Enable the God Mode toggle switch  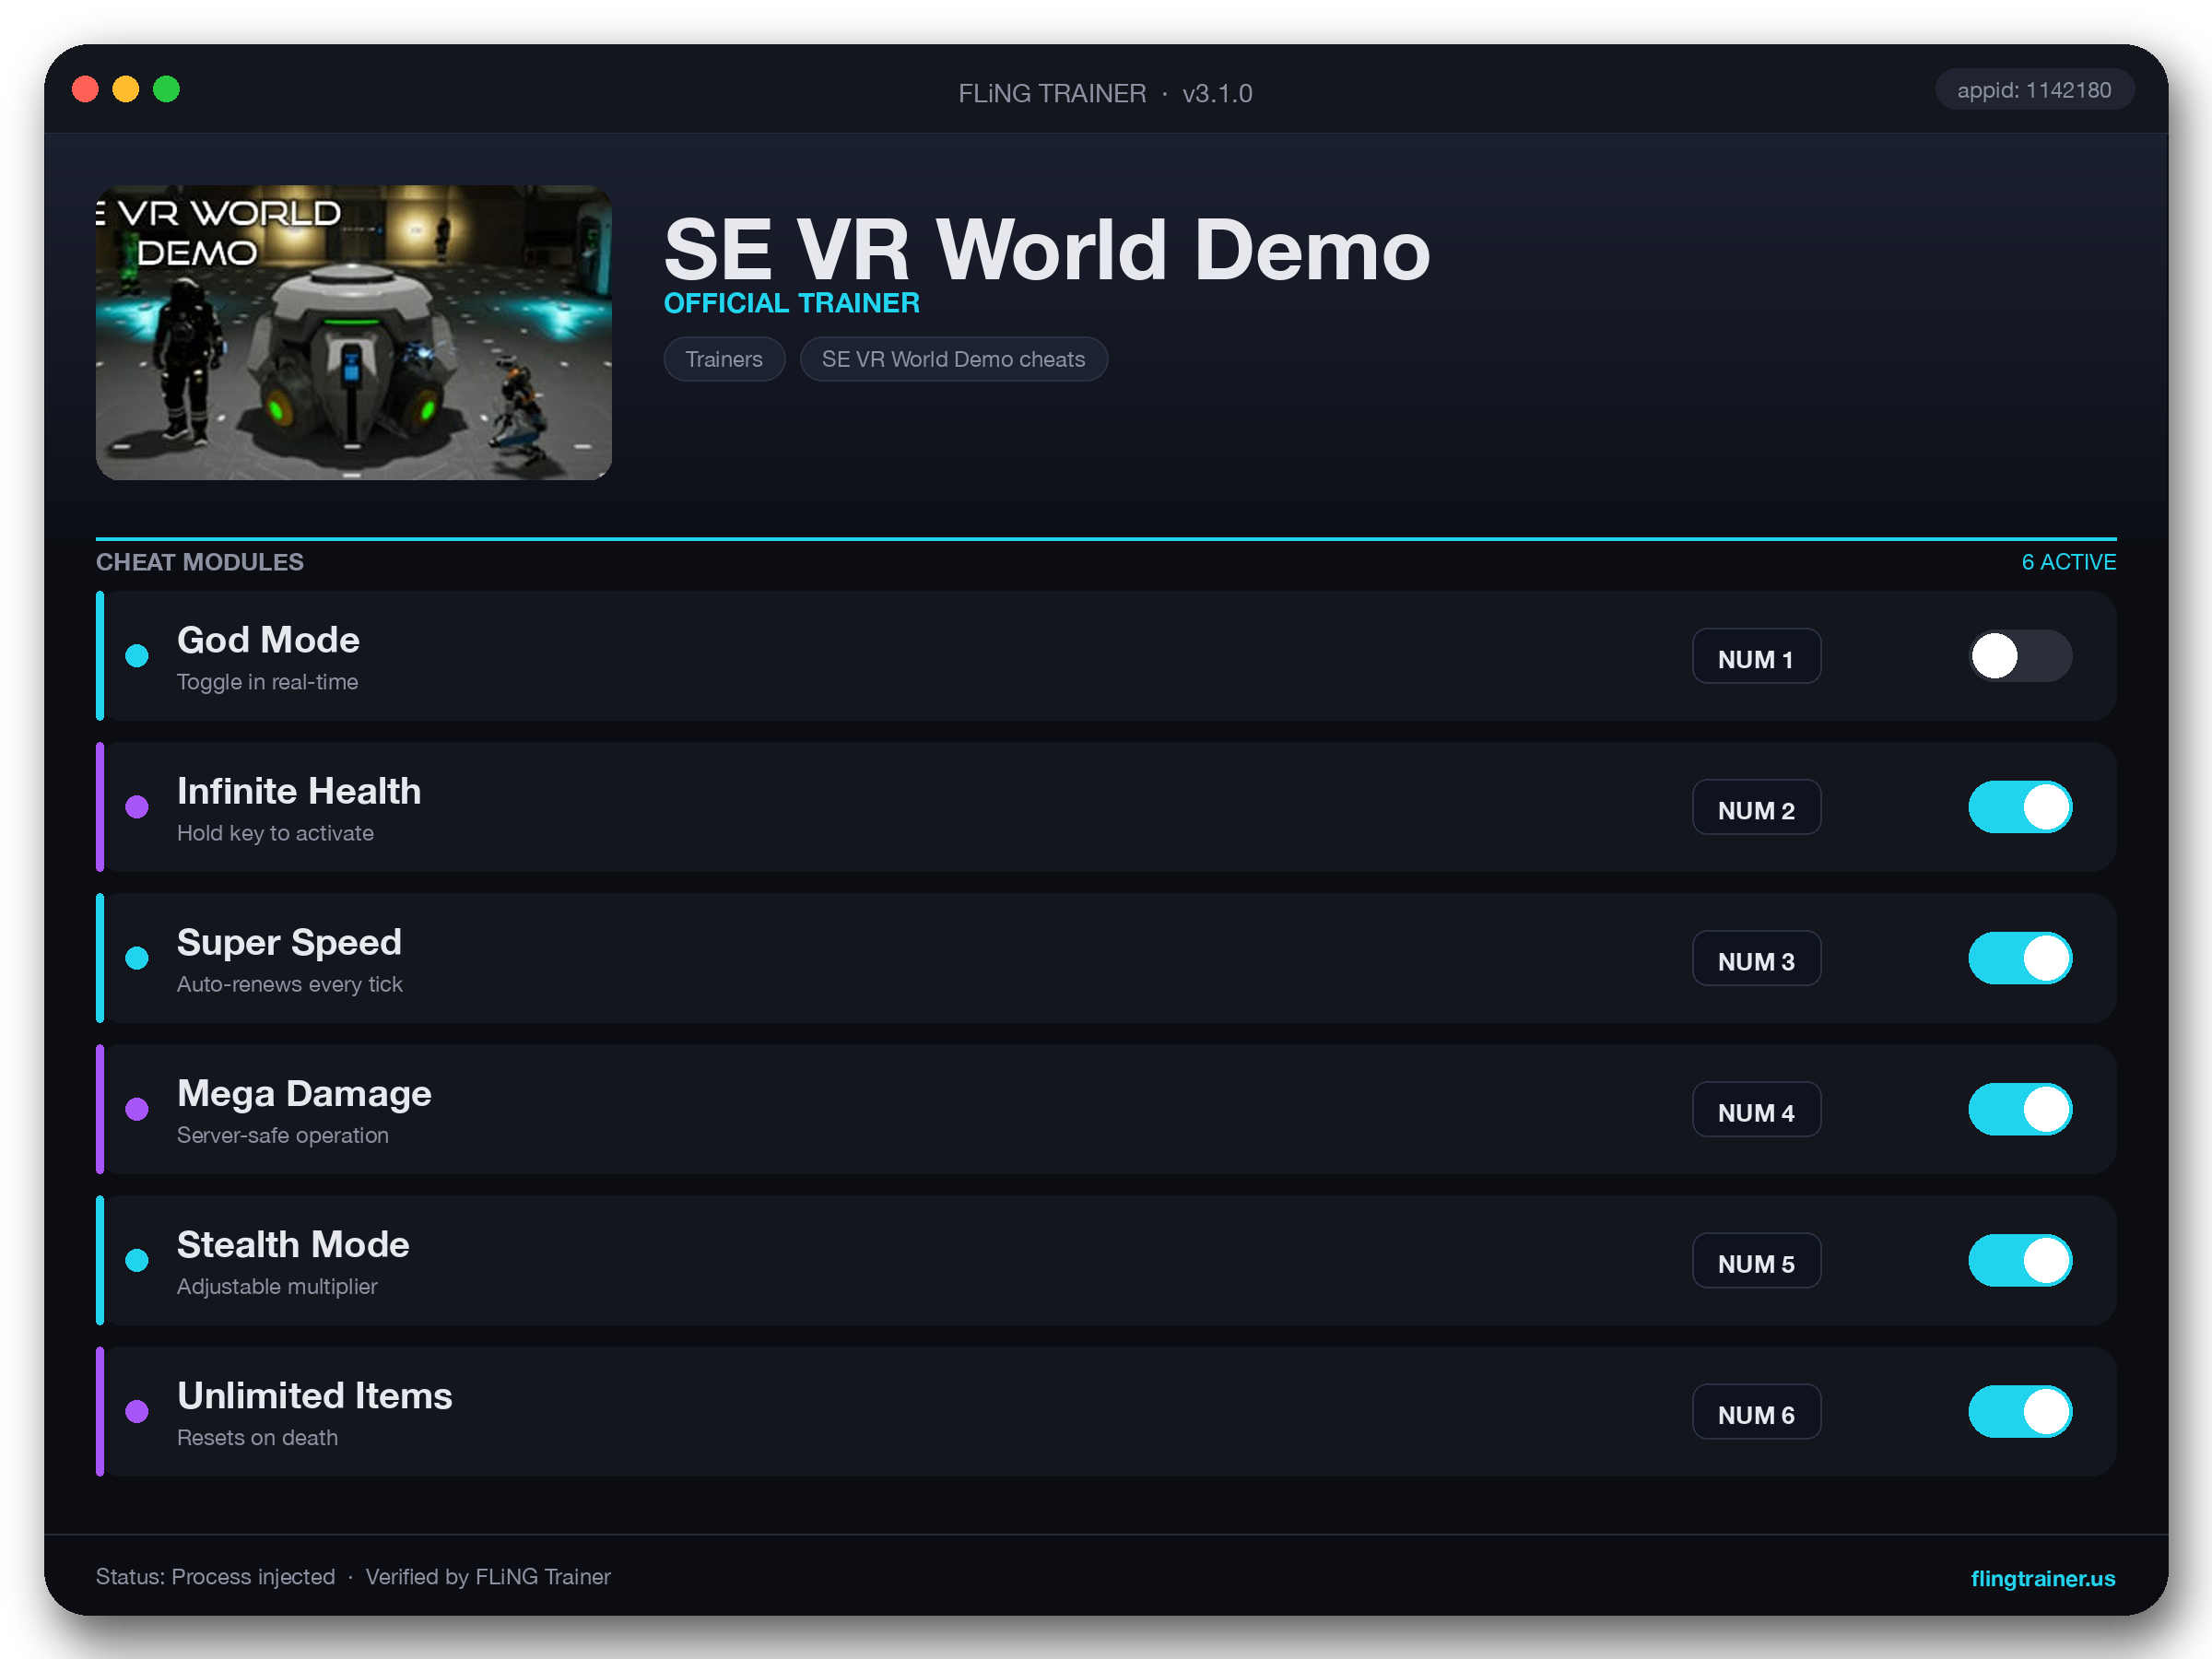coord(2020,656)
